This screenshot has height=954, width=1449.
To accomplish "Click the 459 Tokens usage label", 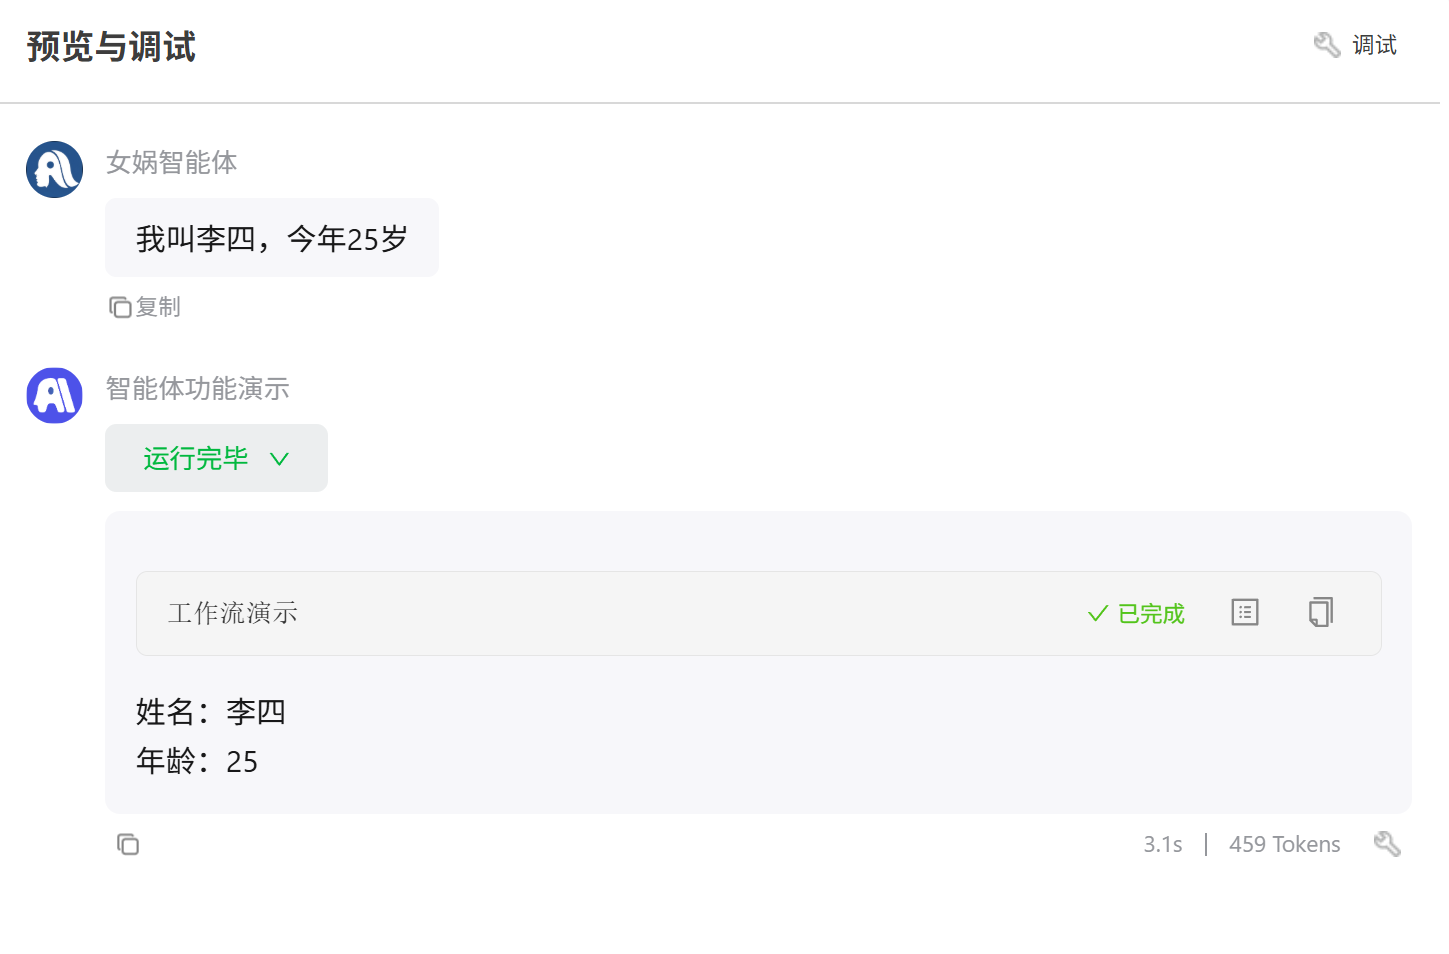I will 1284,845.
